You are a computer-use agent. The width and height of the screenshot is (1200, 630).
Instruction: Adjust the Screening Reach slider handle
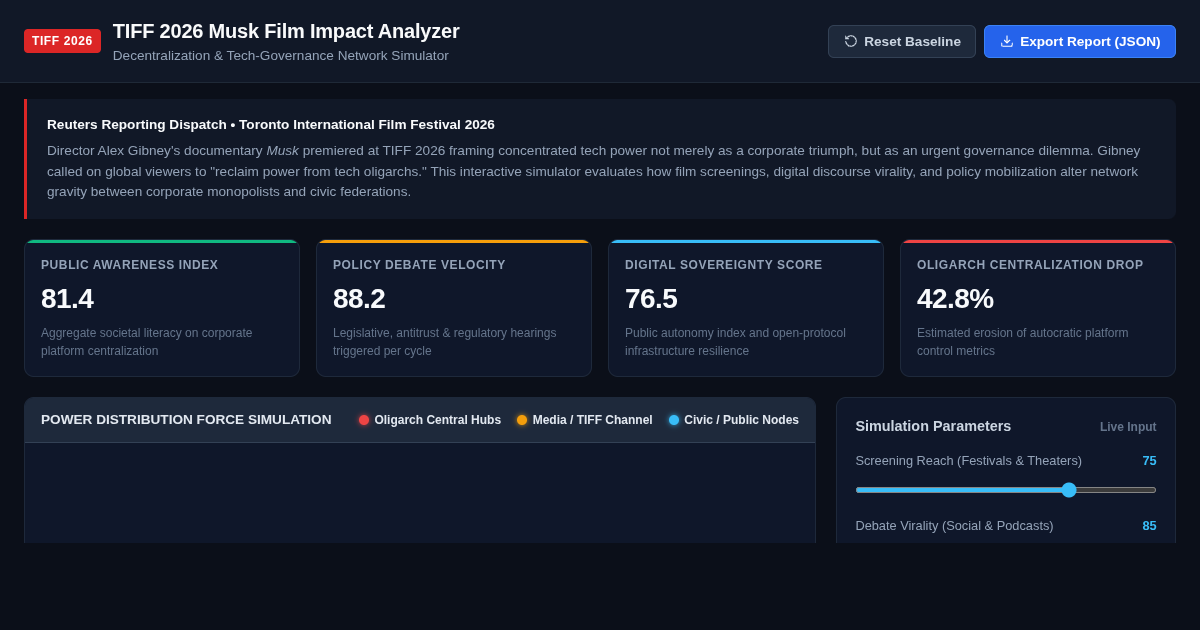point(1069,490)
